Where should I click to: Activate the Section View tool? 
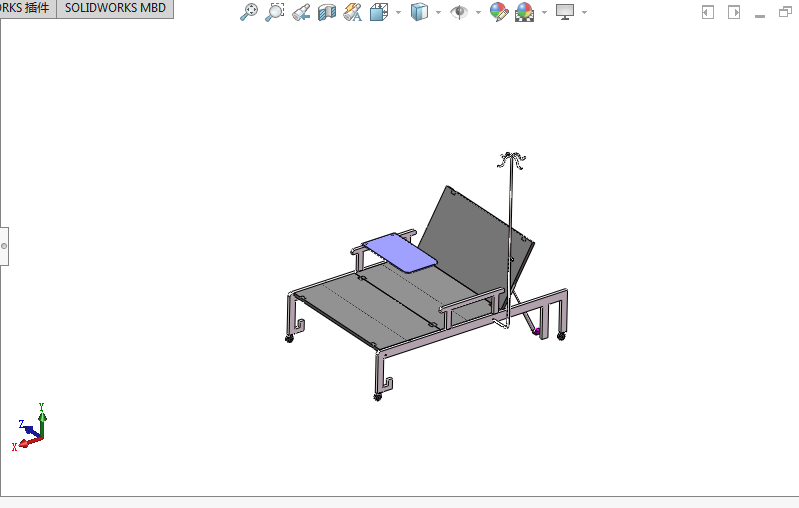[x=327, y=12]
